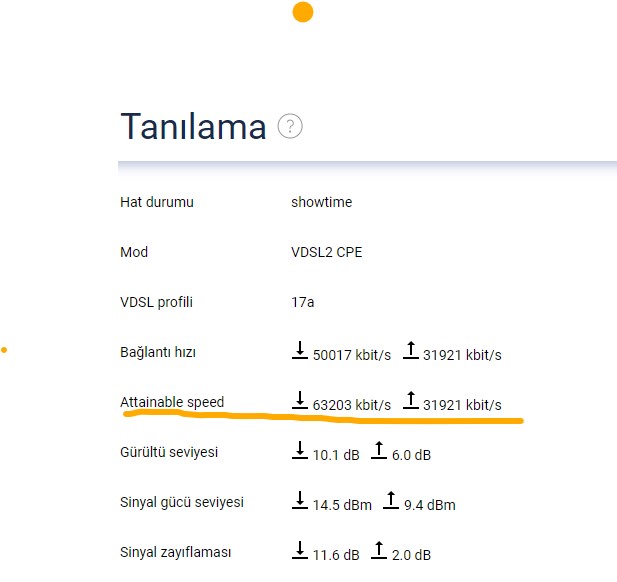Click the upload arrow beside 2.0 dB
Screen dimensions: 617x582
379,550
